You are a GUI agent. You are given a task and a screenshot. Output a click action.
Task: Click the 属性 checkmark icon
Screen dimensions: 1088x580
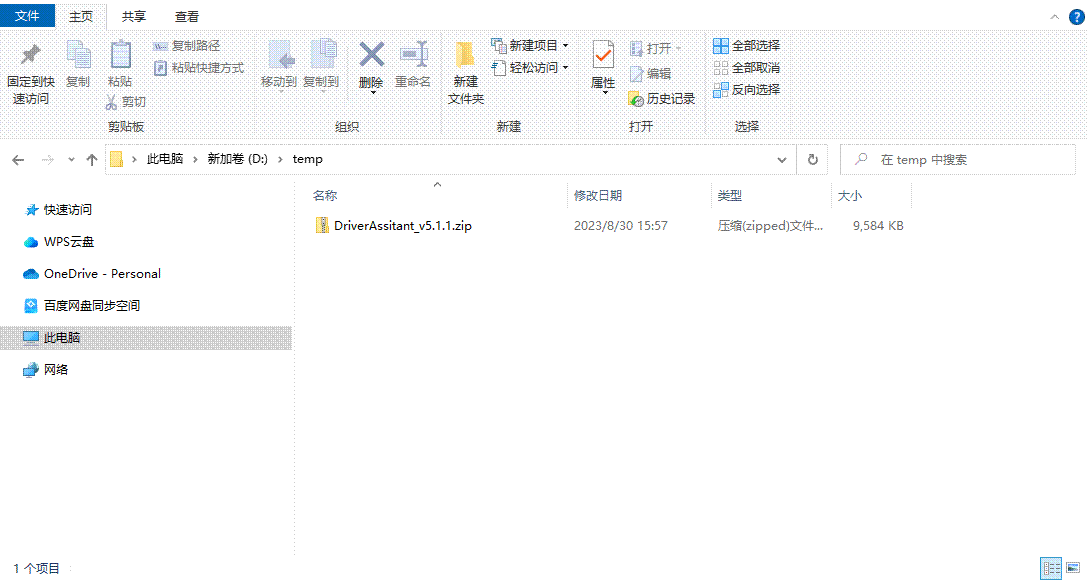point(603,55)
